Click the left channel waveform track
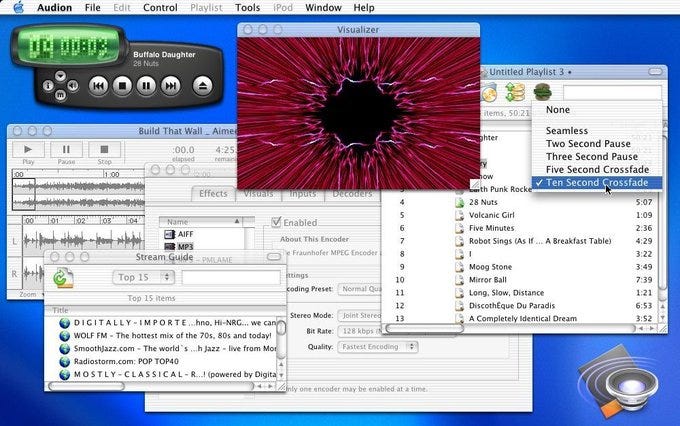The image size is (680, 426). point(83,240)
